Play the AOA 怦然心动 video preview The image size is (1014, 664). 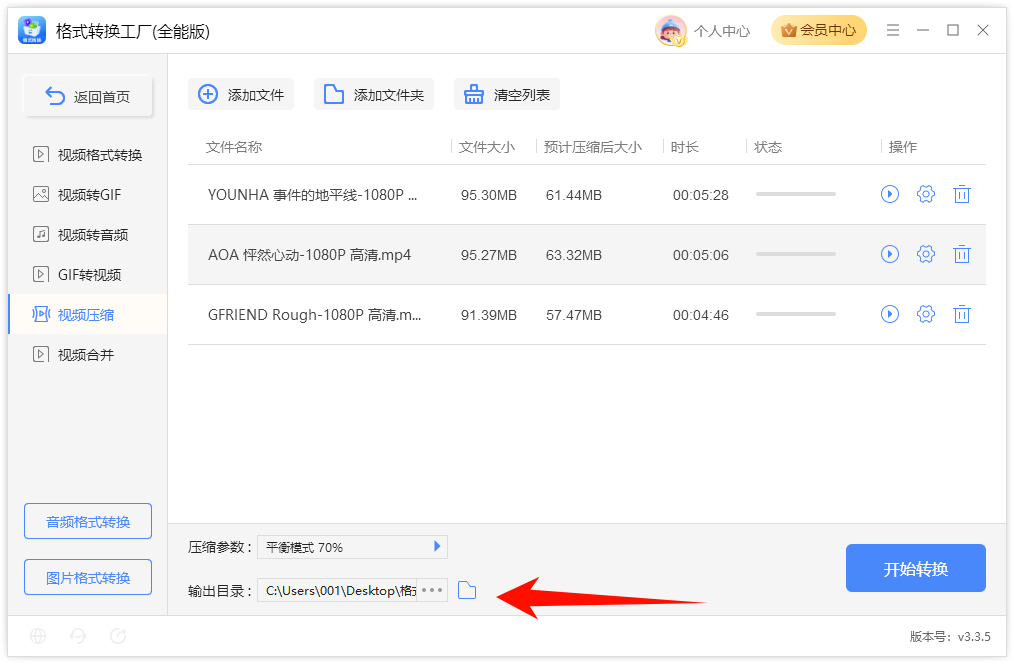[x=890, y=254]
